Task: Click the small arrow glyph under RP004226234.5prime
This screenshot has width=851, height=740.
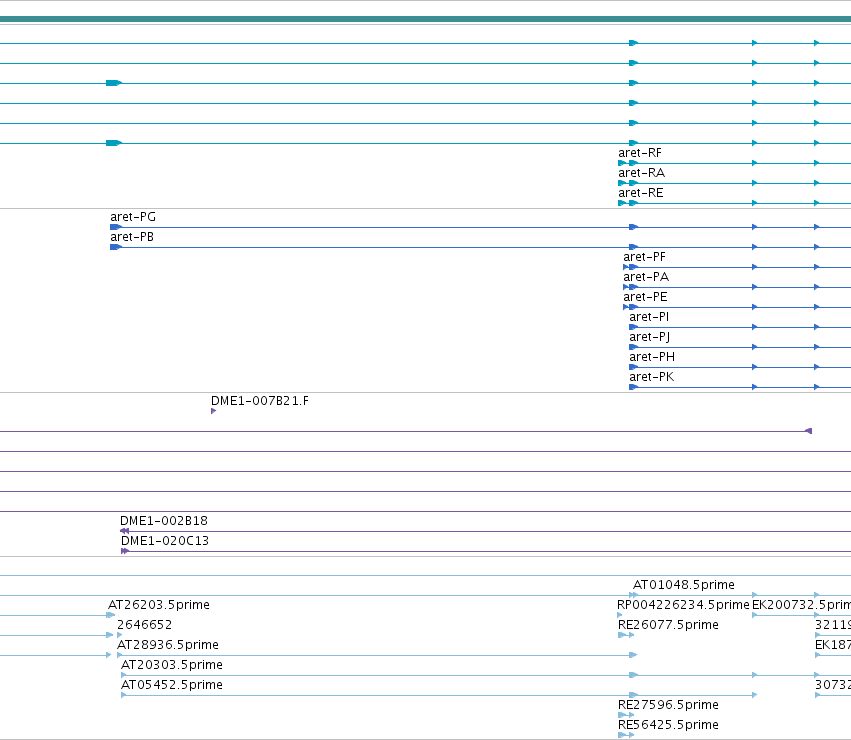Action: (x=620, y=616)
